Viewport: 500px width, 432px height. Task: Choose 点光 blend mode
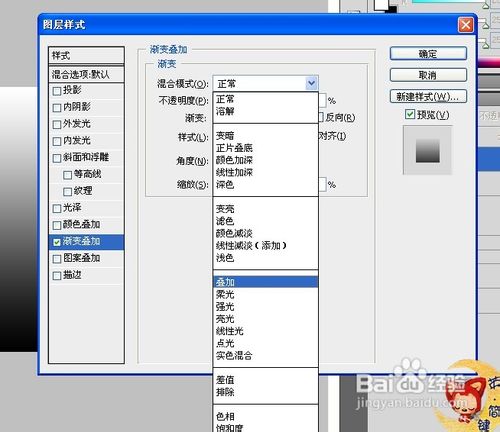tap(266, 343)
